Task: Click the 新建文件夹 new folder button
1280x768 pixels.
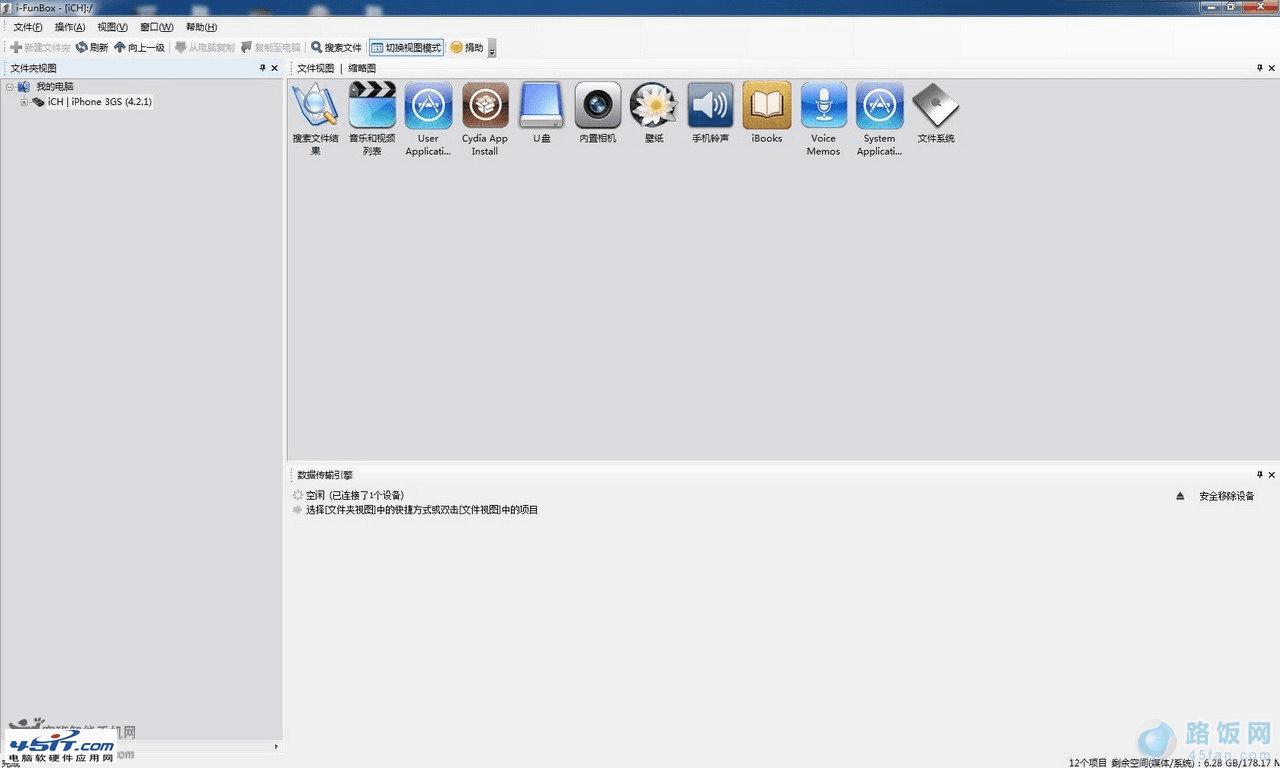Action: coord(40,47)
